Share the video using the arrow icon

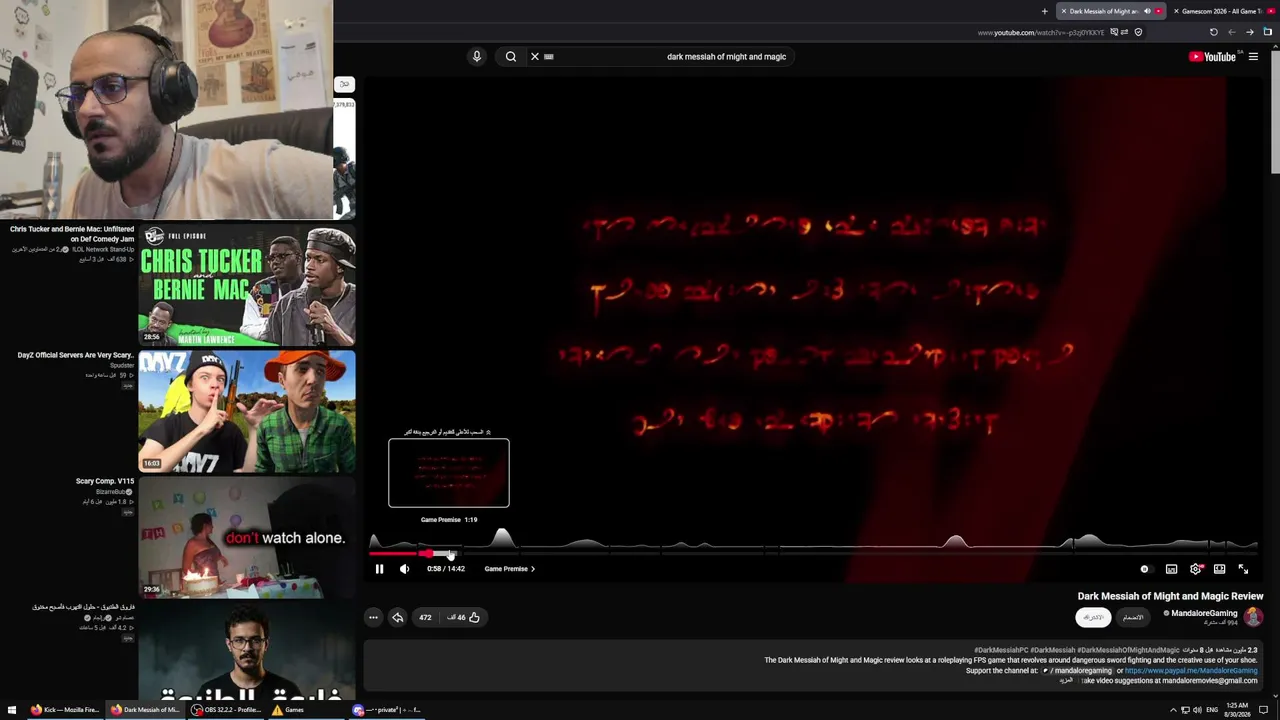pos(397,618)
